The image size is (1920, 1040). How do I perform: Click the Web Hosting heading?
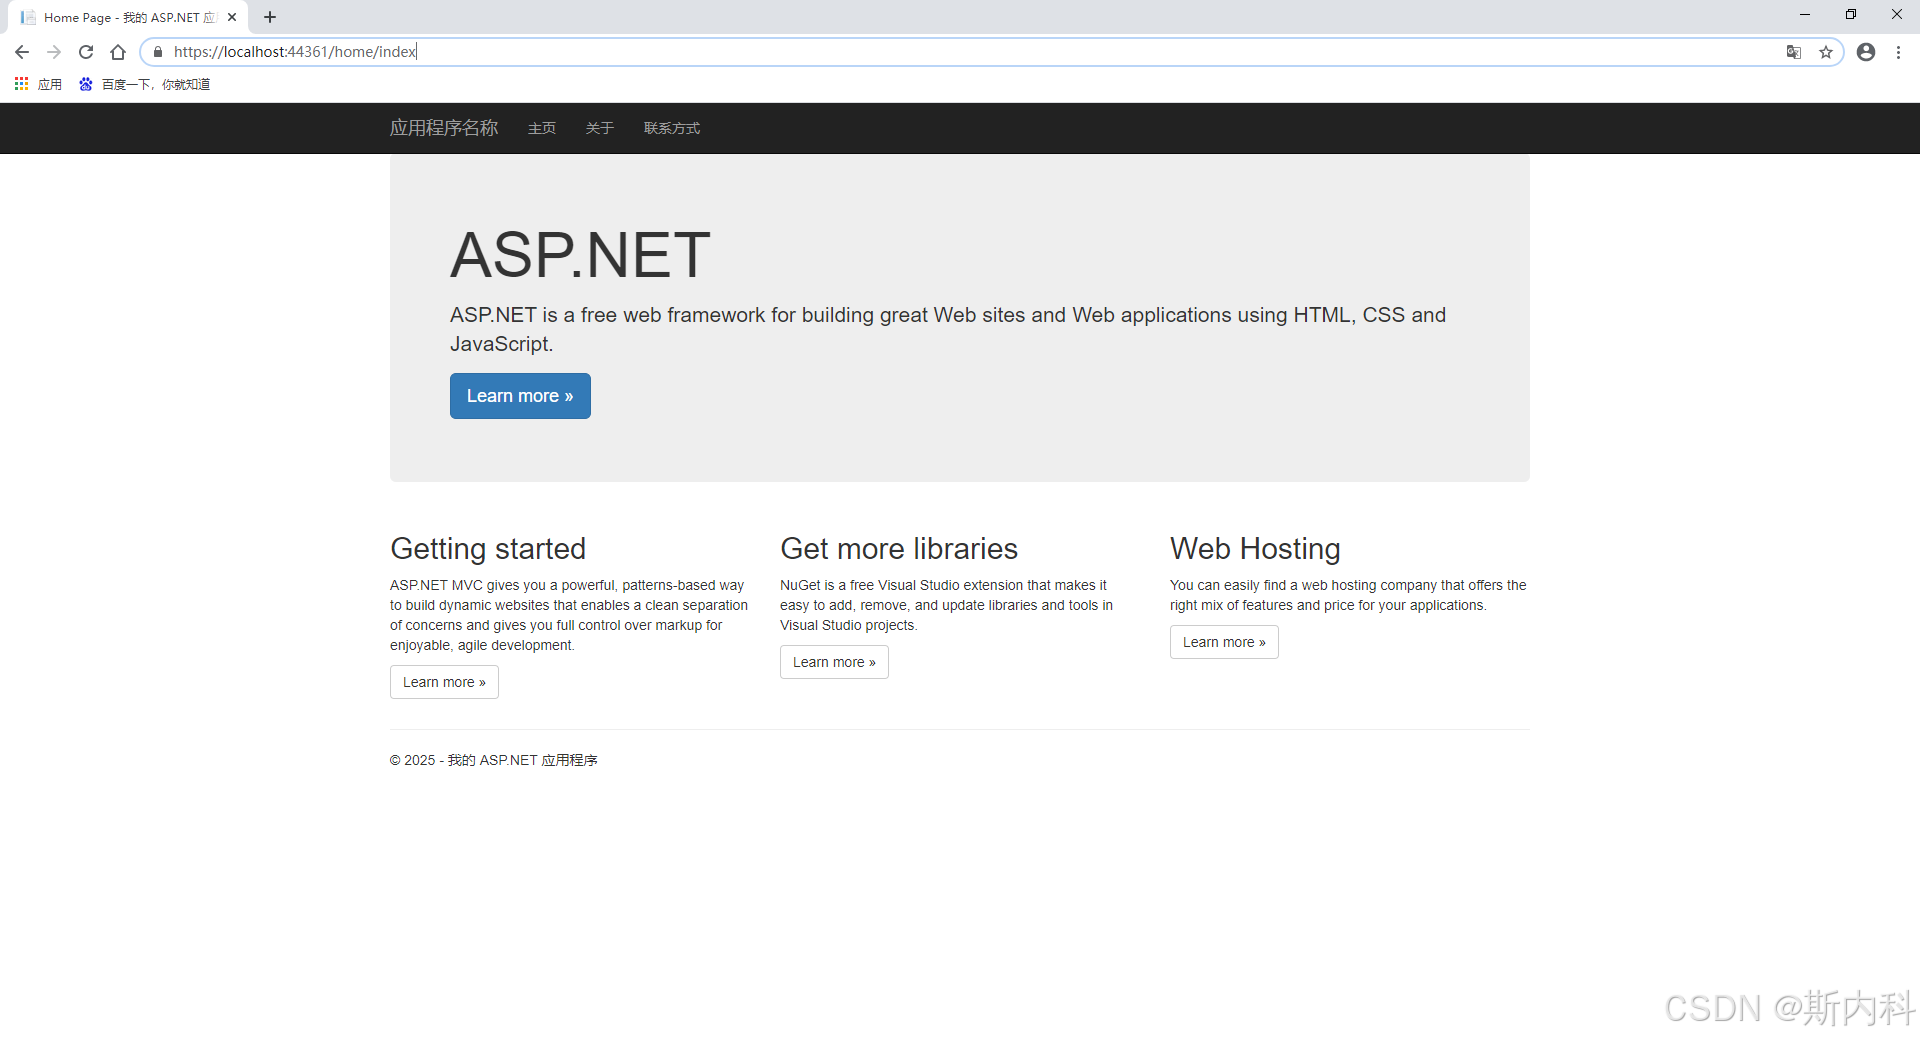pyautogui.click(x=1255, y=548)
